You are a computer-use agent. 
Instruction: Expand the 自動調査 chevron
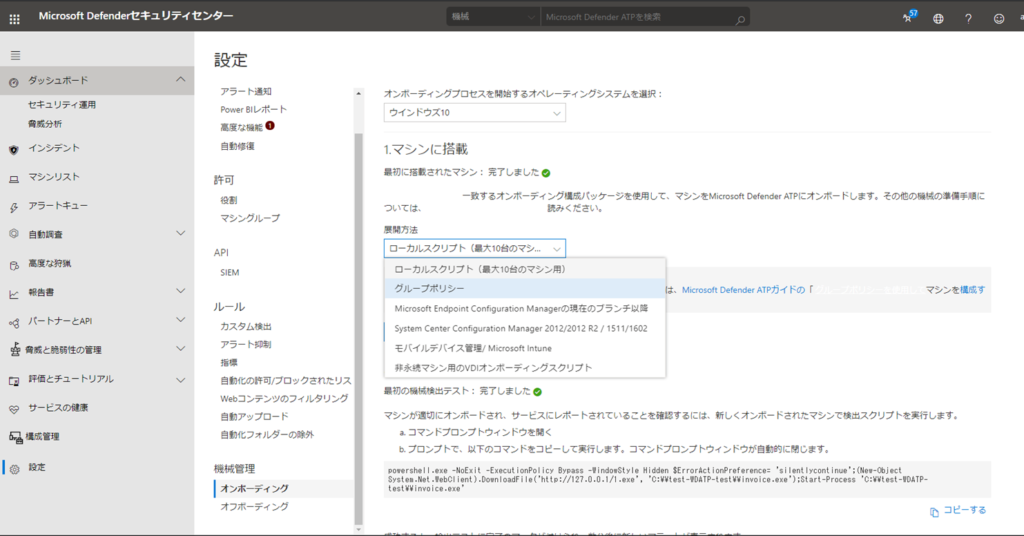[x=180, y=233]
